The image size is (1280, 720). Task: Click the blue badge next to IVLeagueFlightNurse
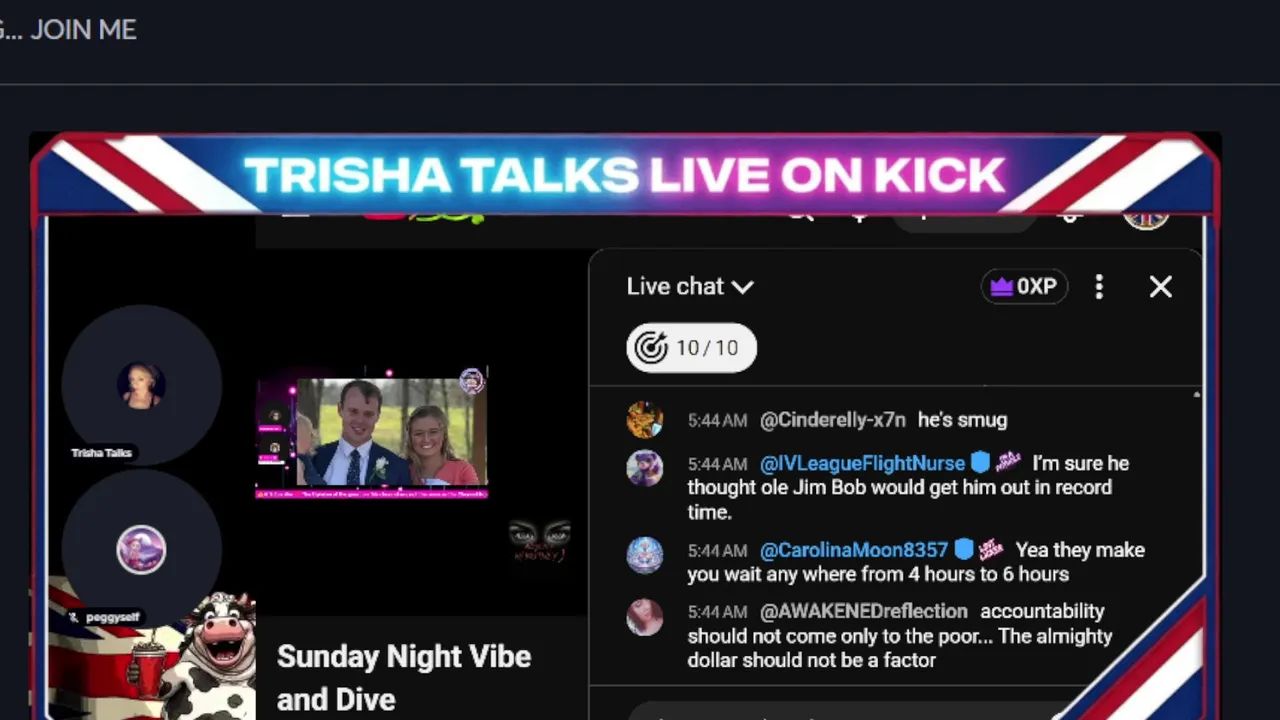[x=980, y=463]
